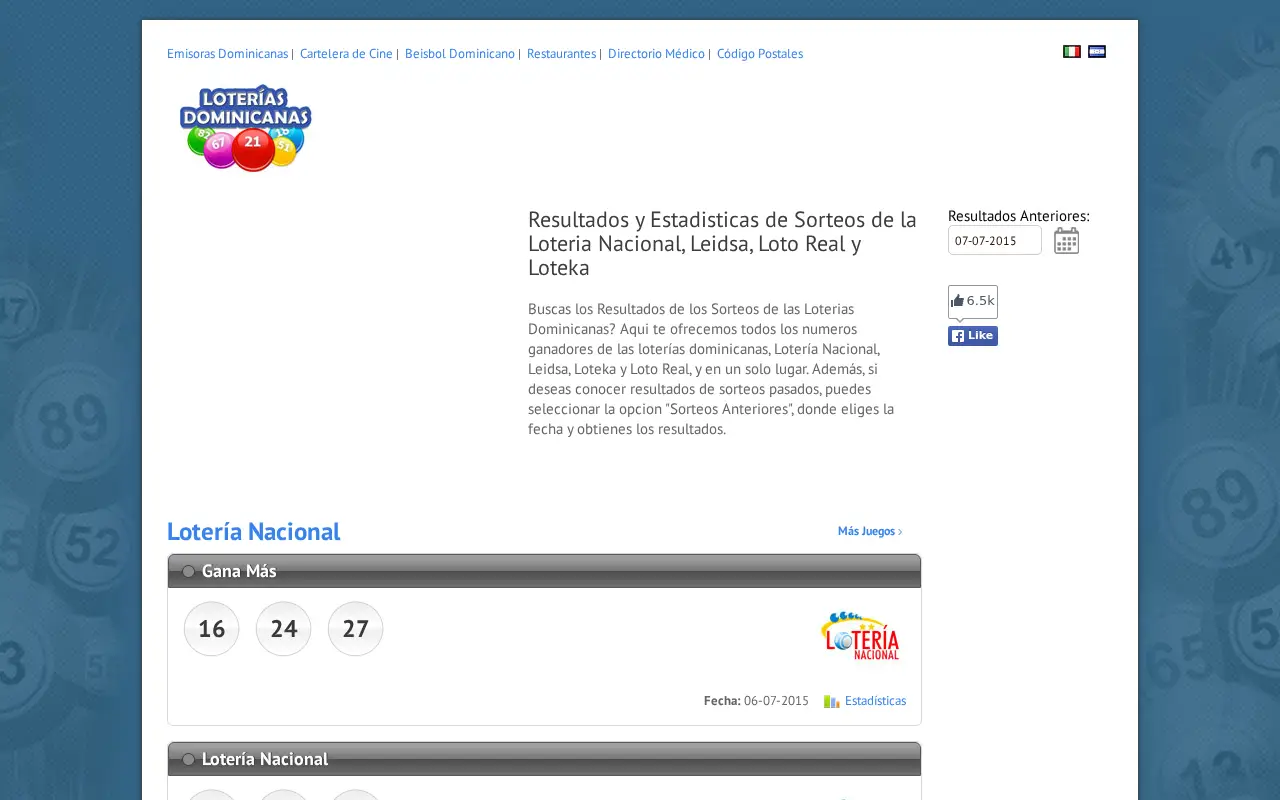The width and height of the screenshot is (1280, 800).
Task: Switch language with the green-red flag
Action: (1072, 52)
